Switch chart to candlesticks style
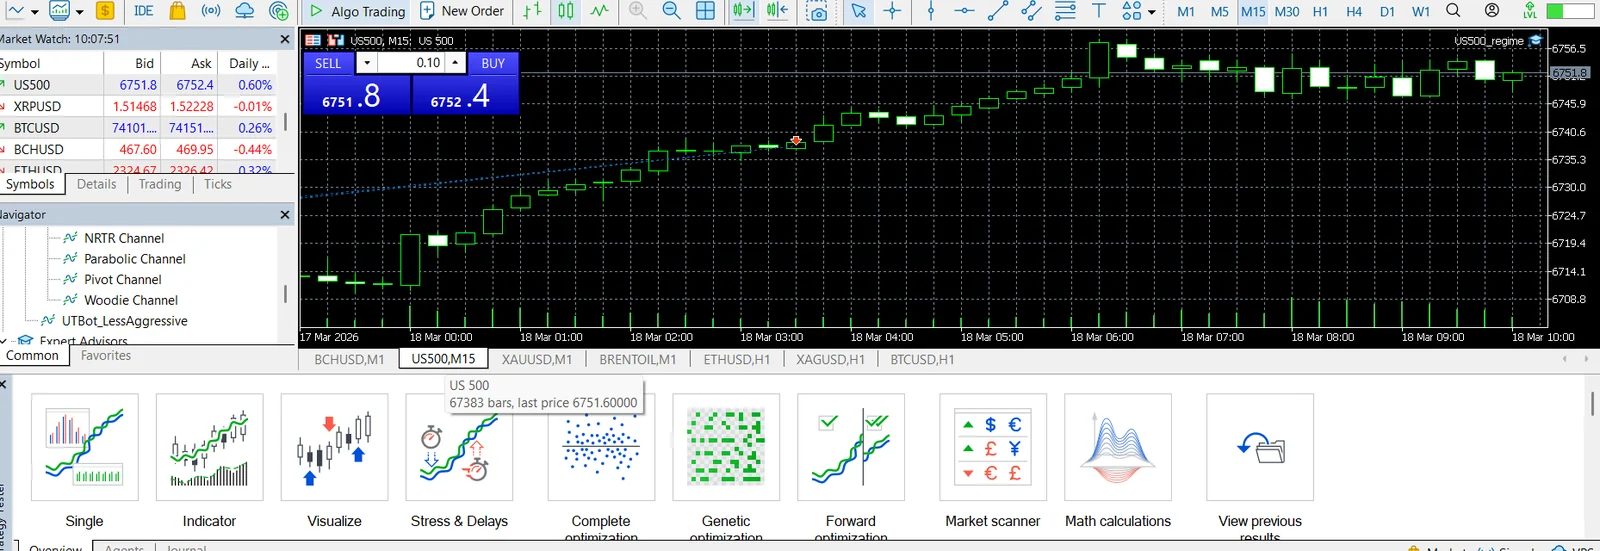 coord(566,11)
